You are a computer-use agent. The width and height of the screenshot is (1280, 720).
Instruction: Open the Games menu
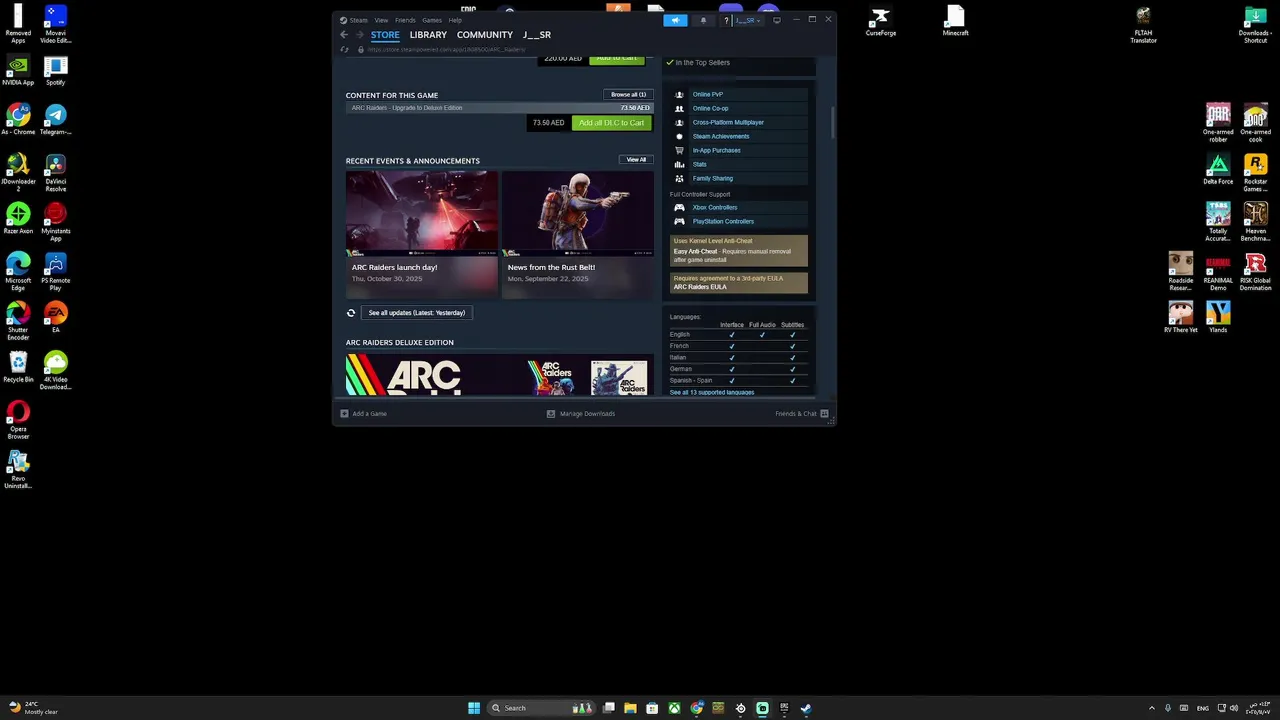pos(432,20)
